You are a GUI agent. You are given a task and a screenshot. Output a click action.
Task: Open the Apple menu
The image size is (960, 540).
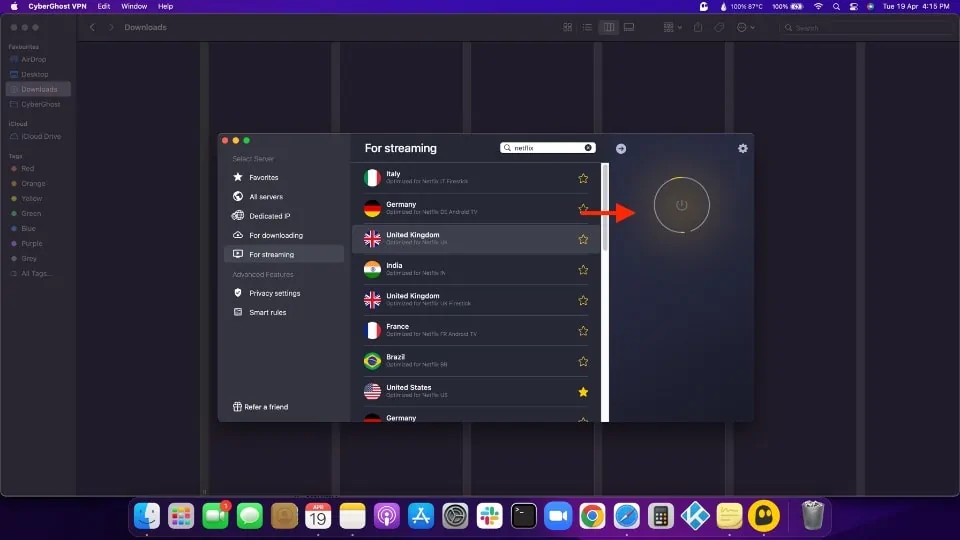[x=14, y=6]
